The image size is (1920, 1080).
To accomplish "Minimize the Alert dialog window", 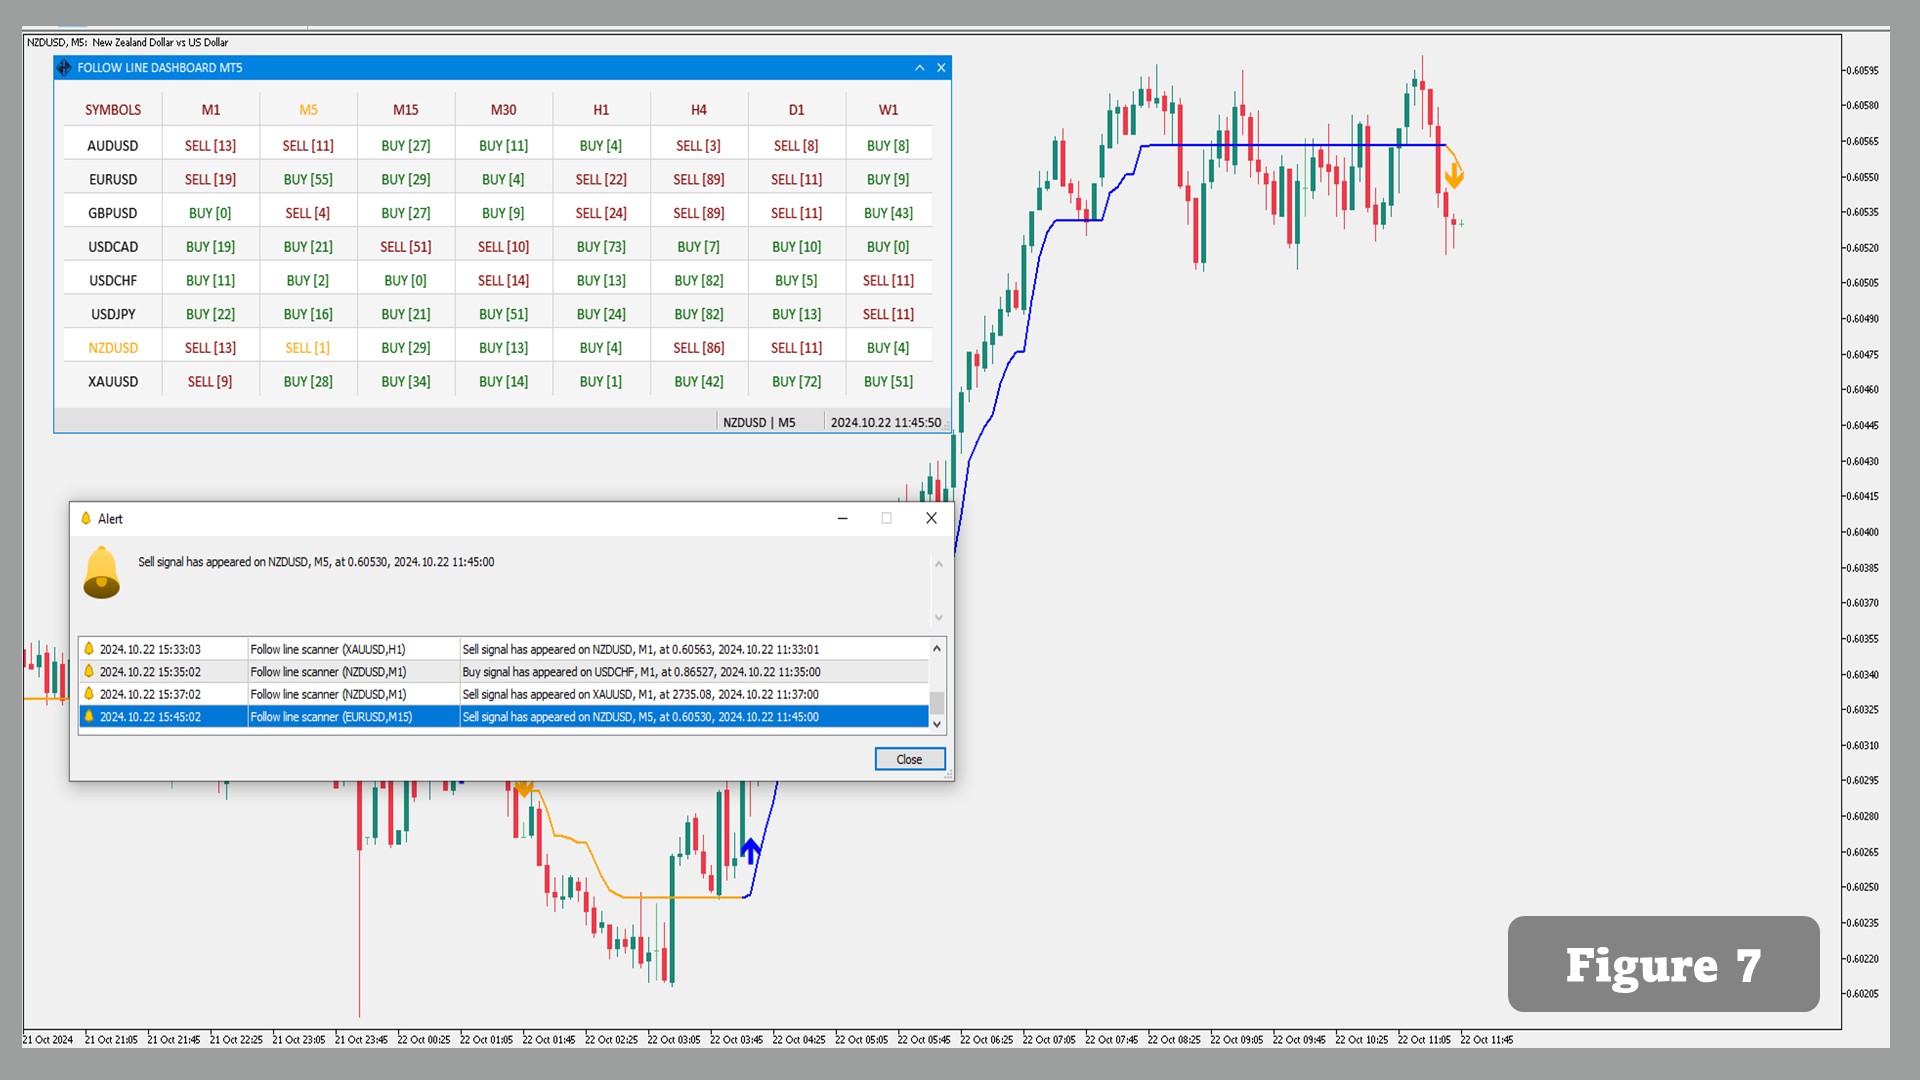I will 842,518.
